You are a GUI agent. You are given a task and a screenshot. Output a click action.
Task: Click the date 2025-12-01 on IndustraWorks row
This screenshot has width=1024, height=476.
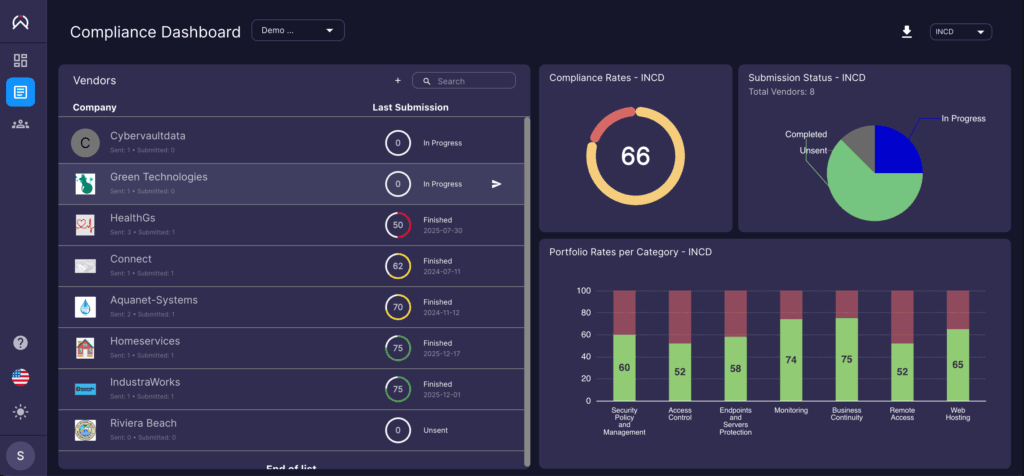click(x=442, y=395)
